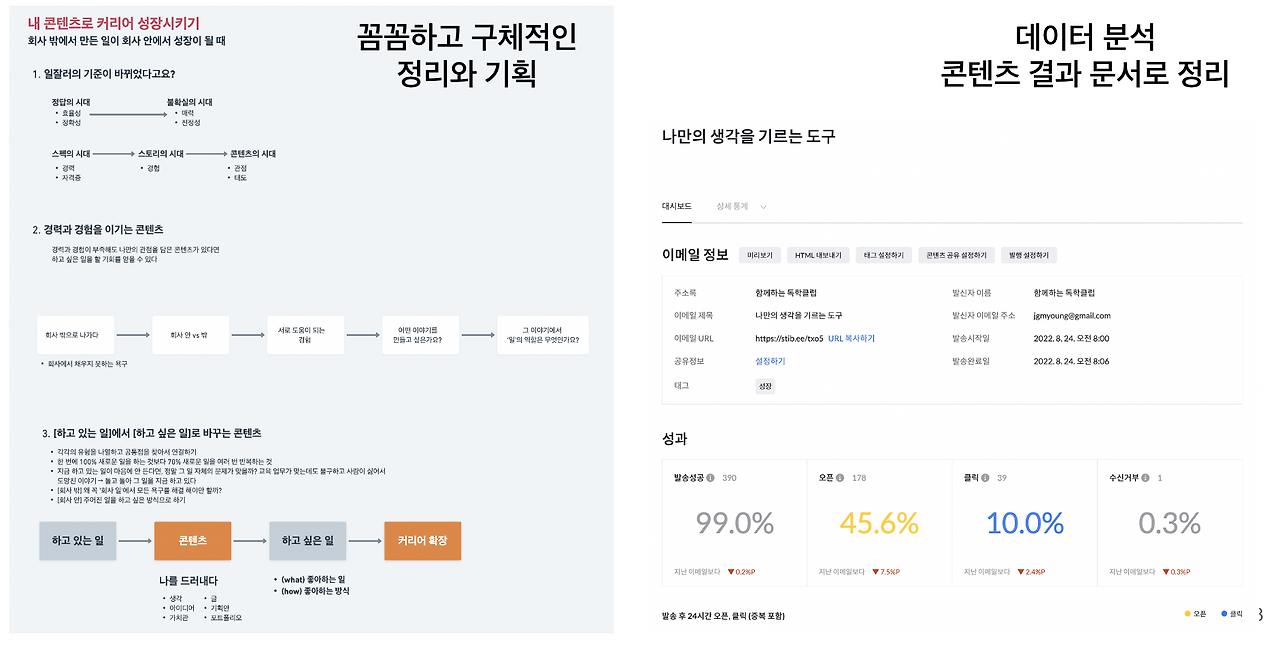1280x646 pixels.
Task: Select the 성장 tag chip
Action: pyautogui.click(x=765, y=384)
